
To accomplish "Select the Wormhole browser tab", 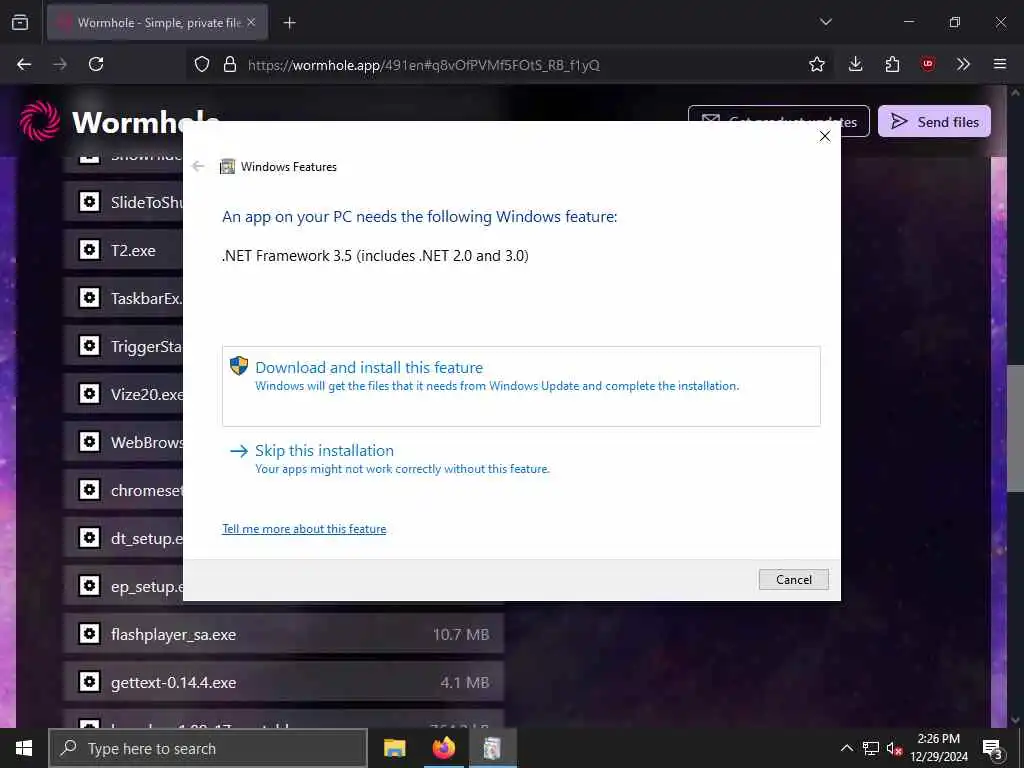I will click(x=157, y=22).
